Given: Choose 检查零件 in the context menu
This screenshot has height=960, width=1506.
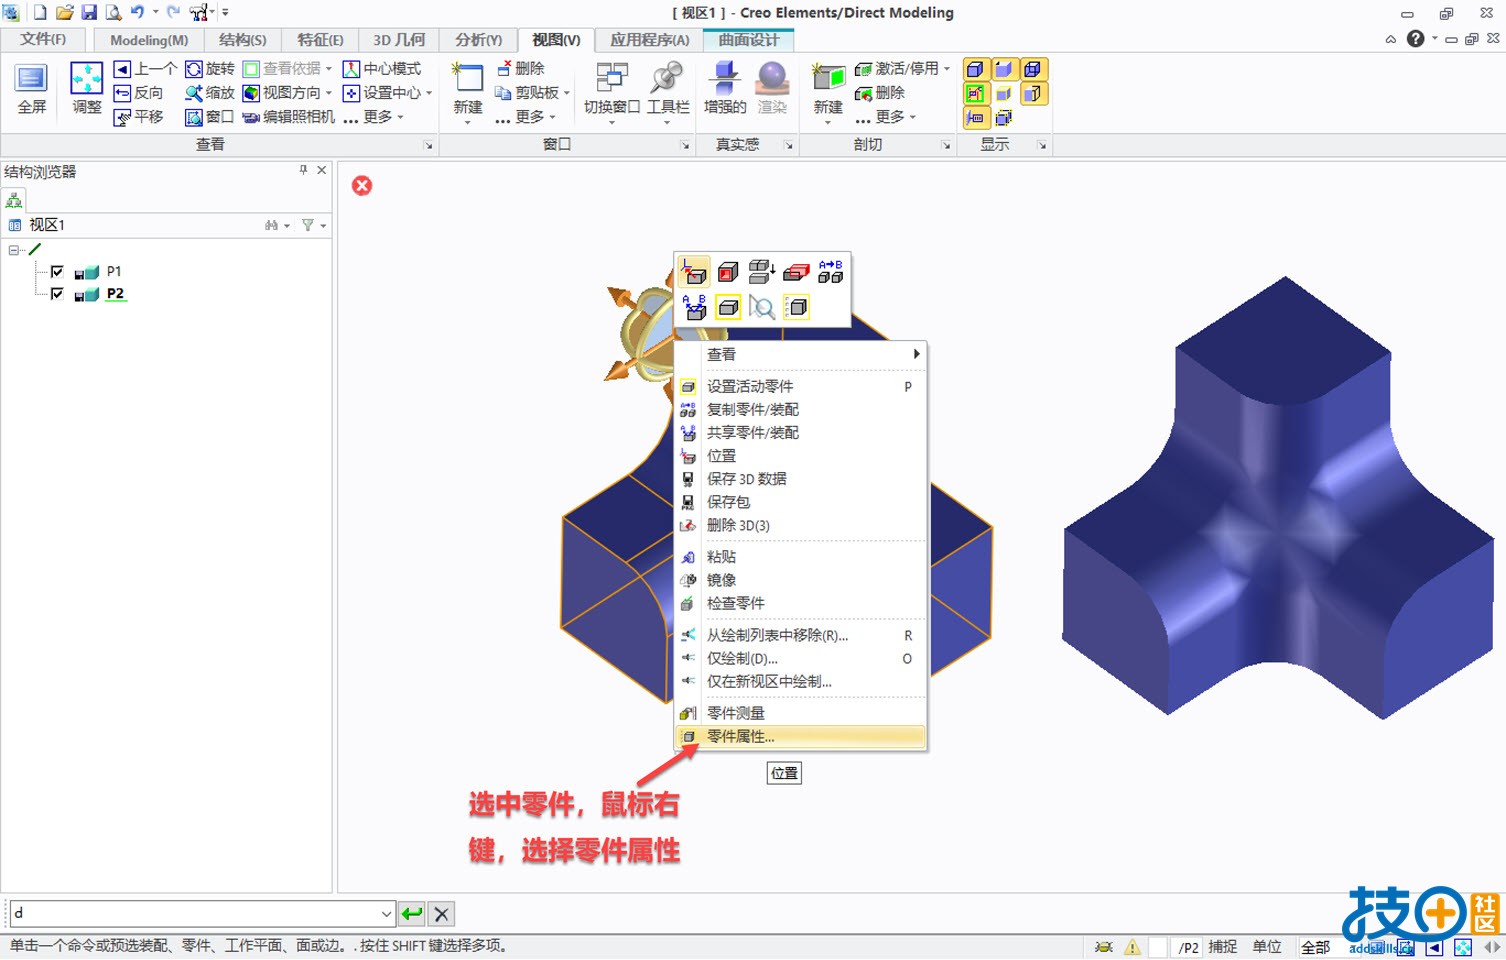Looking at the screenshot, I should [801, 603].
